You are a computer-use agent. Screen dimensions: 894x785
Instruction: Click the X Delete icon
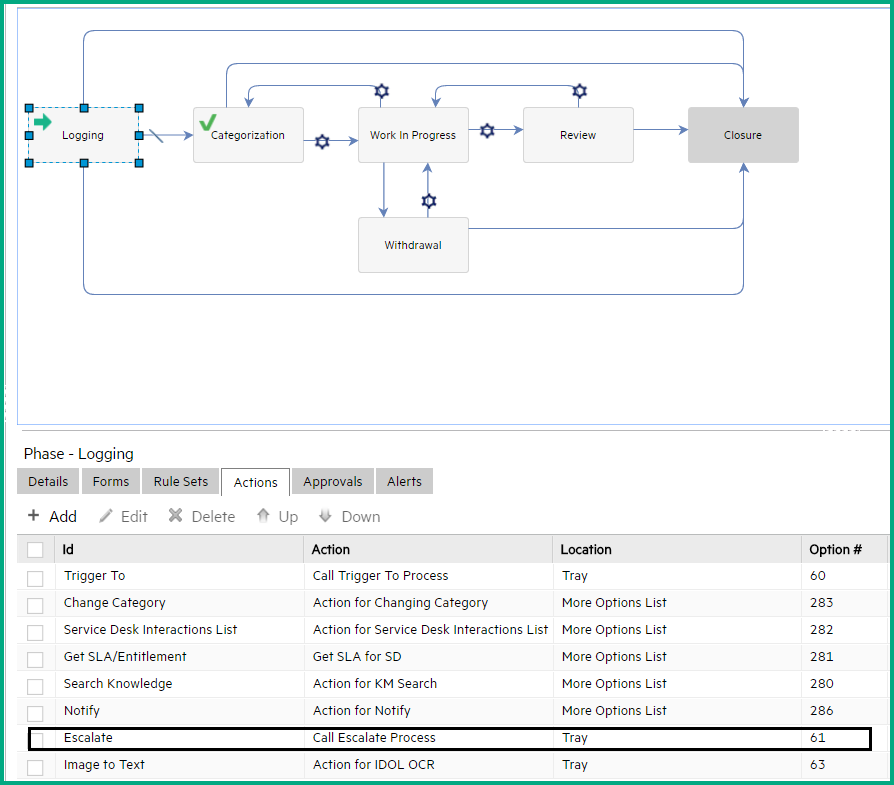176,515
